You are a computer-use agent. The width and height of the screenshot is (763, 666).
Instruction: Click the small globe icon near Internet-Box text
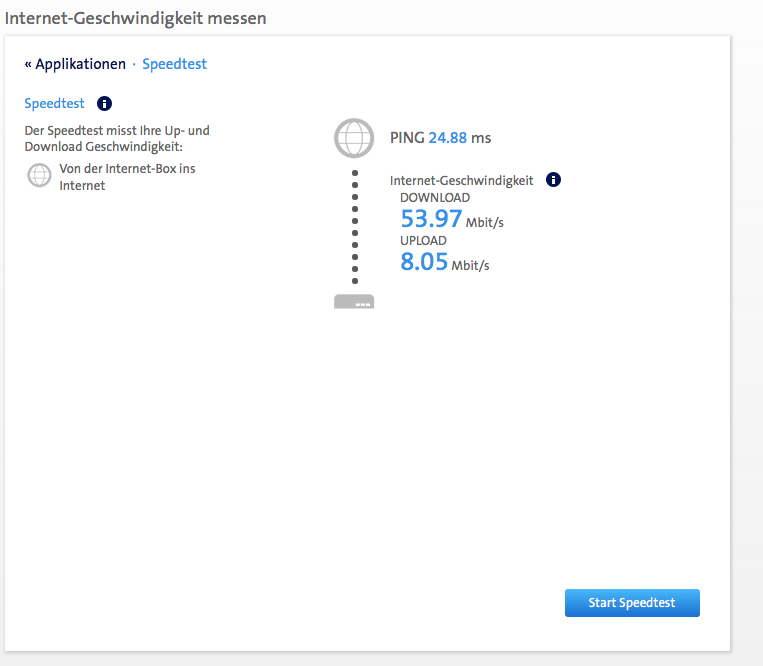tap(39, 175)
